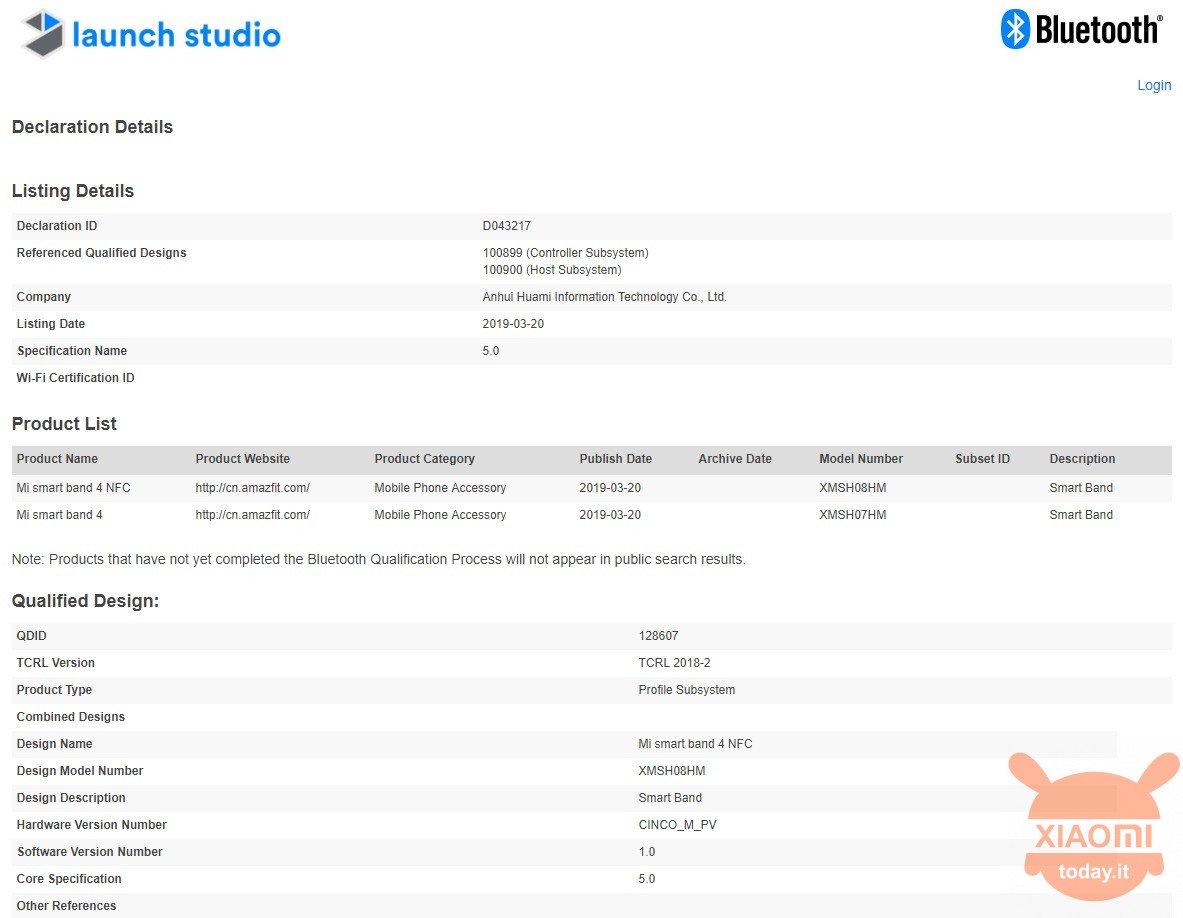Click the note about Bluetooth Qualification Process
Screen dimensions: 1183x918
(378, 560)
